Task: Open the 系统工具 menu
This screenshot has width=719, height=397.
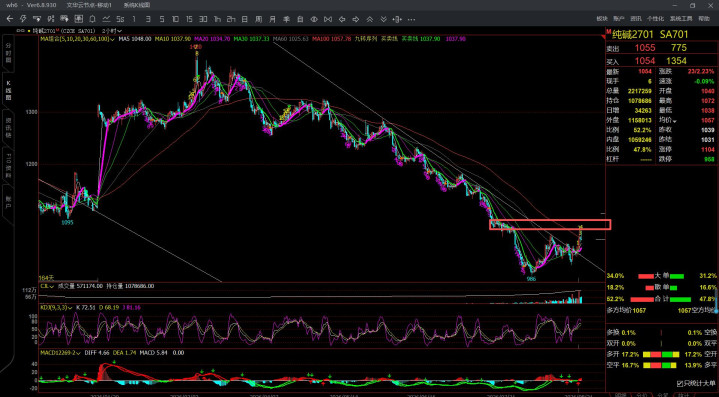Action: click(681, 19)
